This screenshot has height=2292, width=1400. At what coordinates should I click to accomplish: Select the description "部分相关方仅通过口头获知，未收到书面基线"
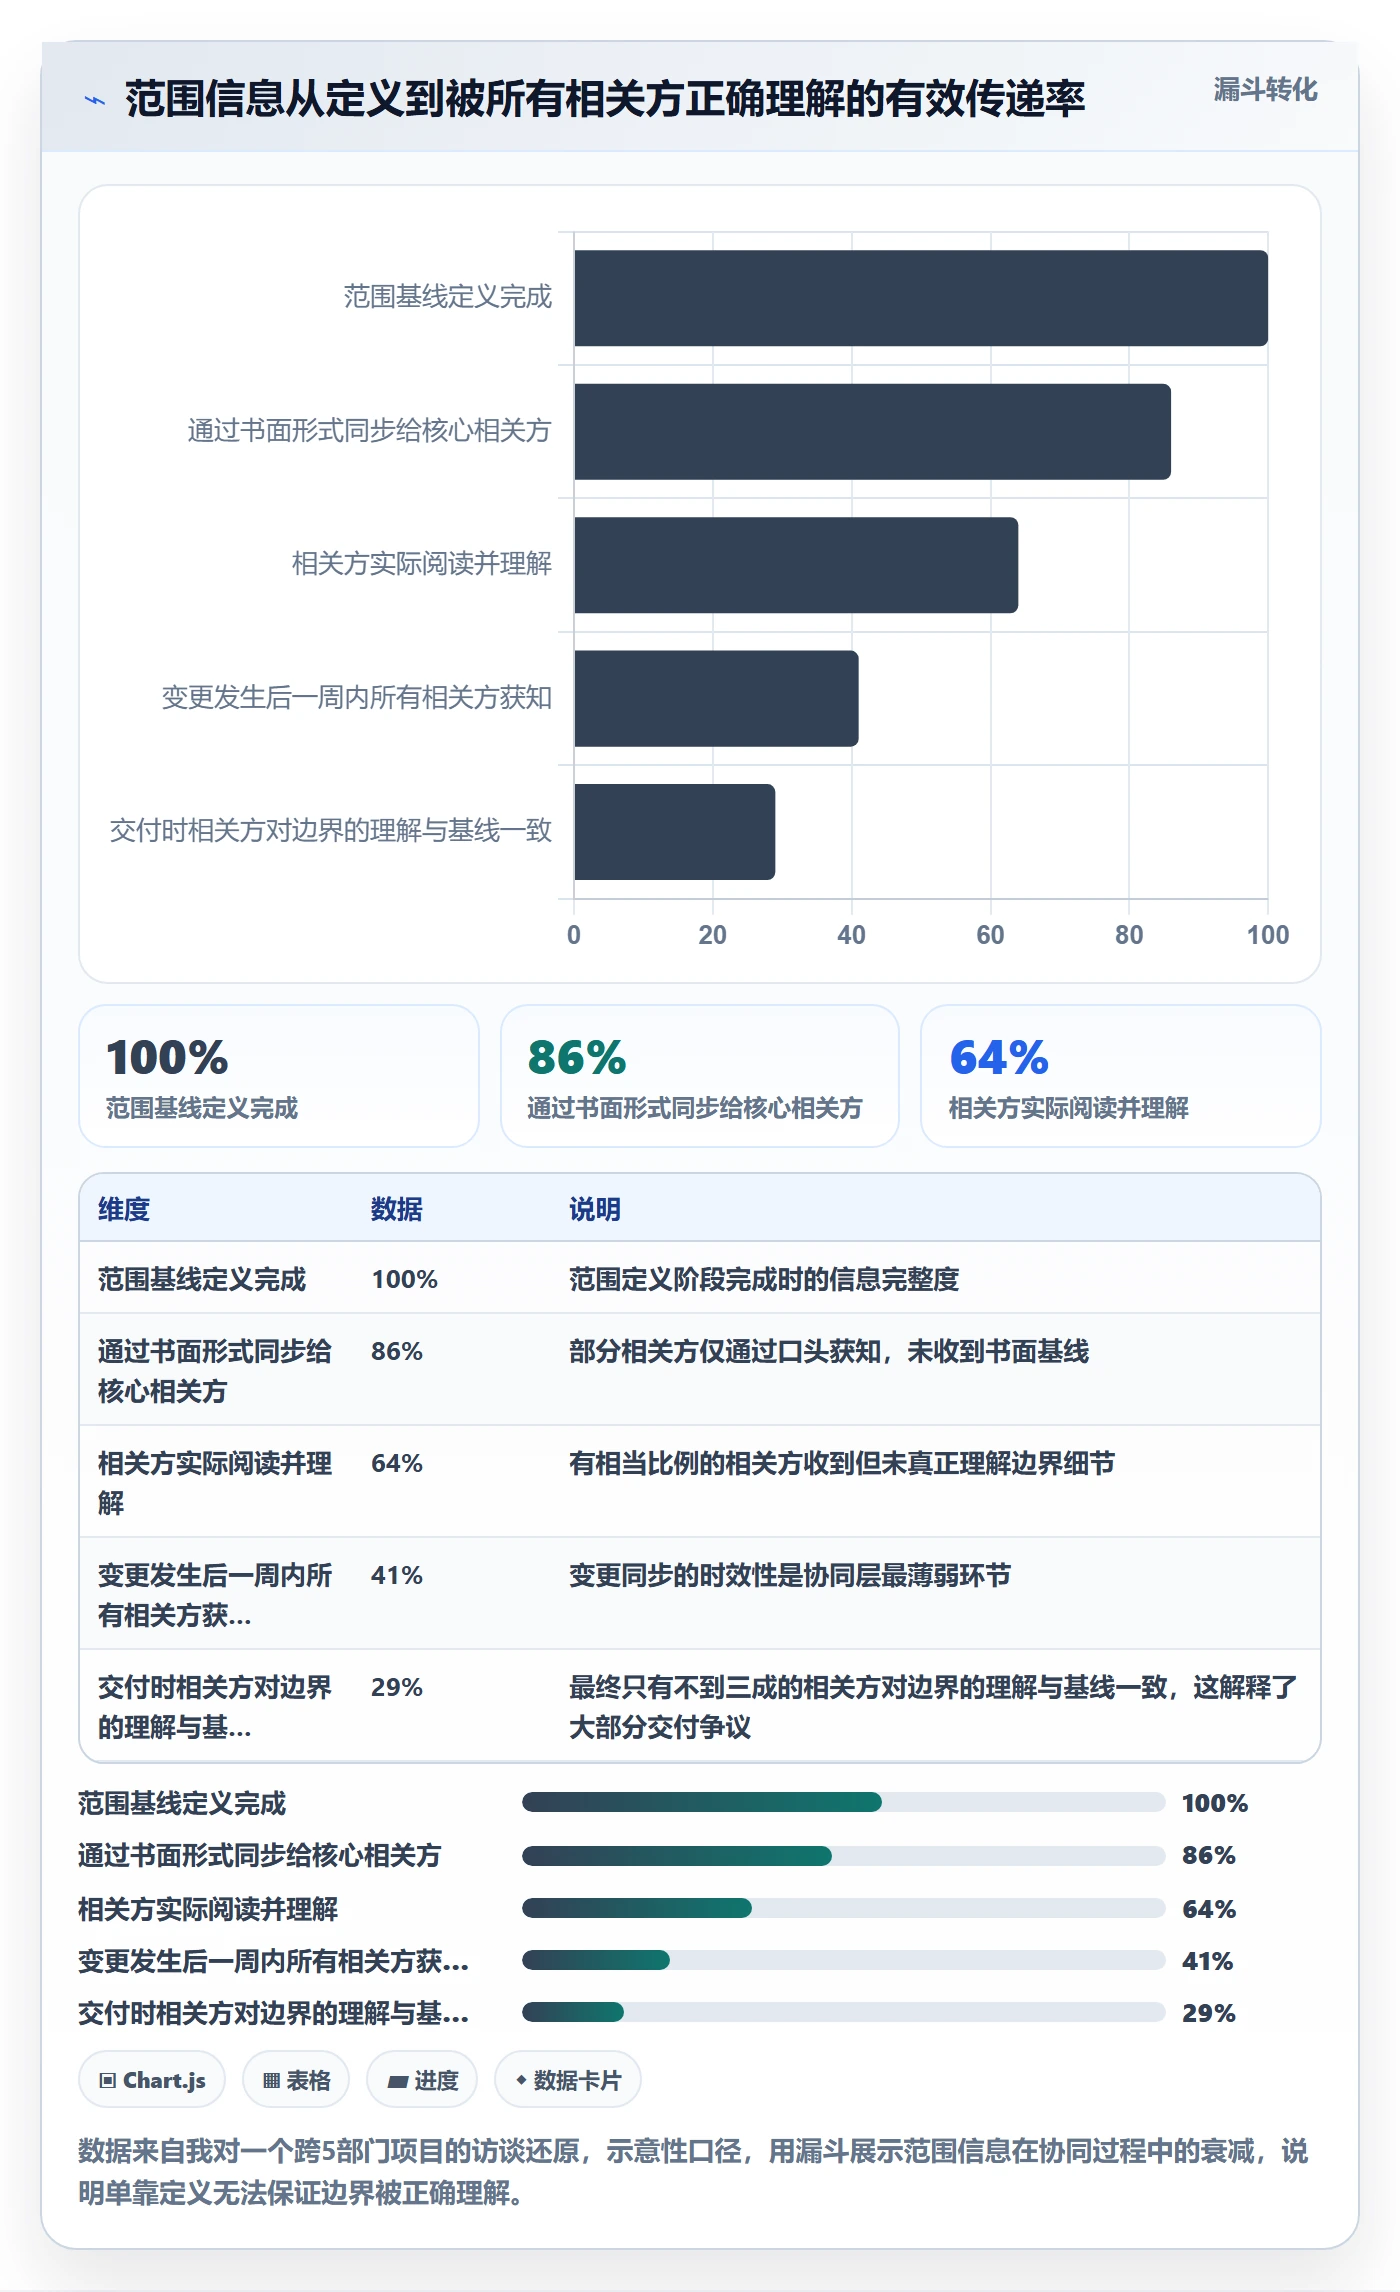tap(829, 1351)
